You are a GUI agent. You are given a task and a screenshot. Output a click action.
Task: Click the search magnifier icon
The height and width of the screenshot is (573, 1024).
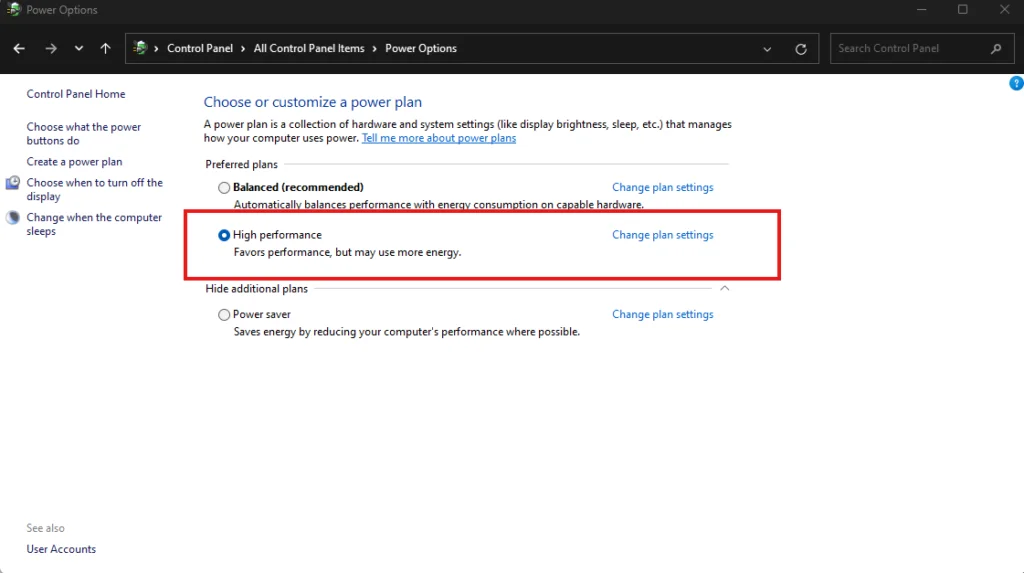tap(996, 48)
